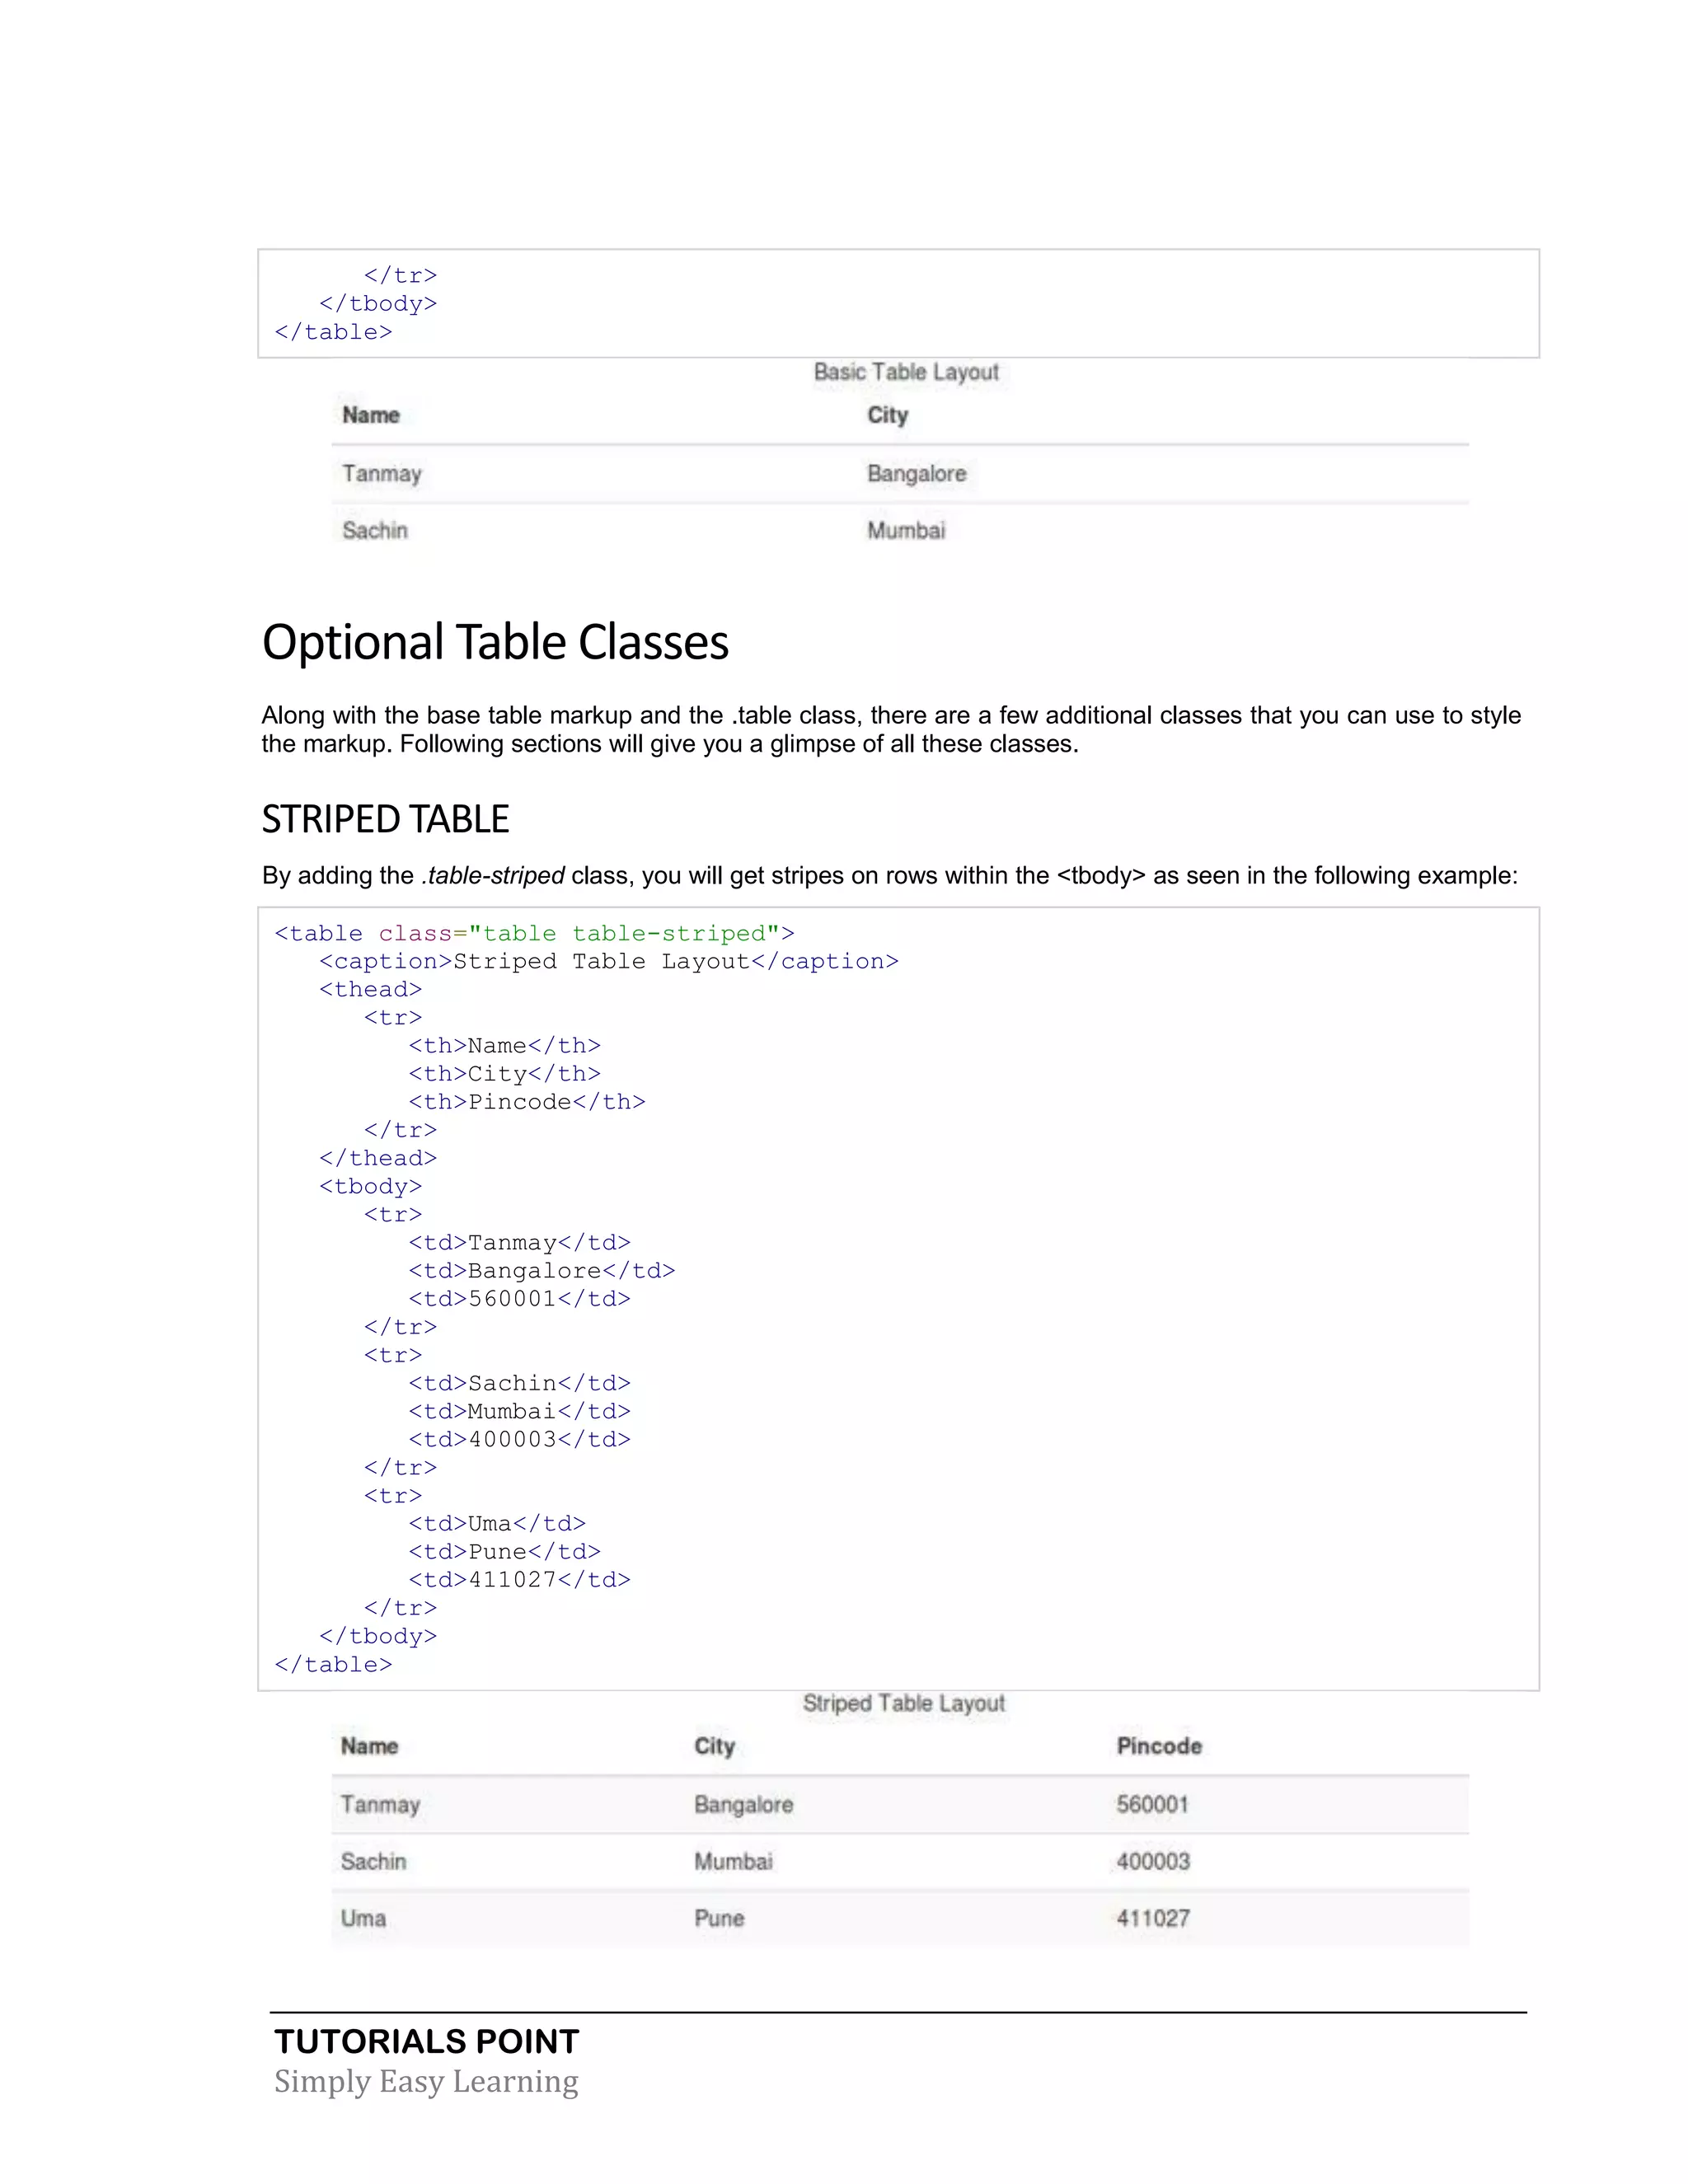
Task: Select the "Basic Table Layout" table caption
Action: click(906, 372)
